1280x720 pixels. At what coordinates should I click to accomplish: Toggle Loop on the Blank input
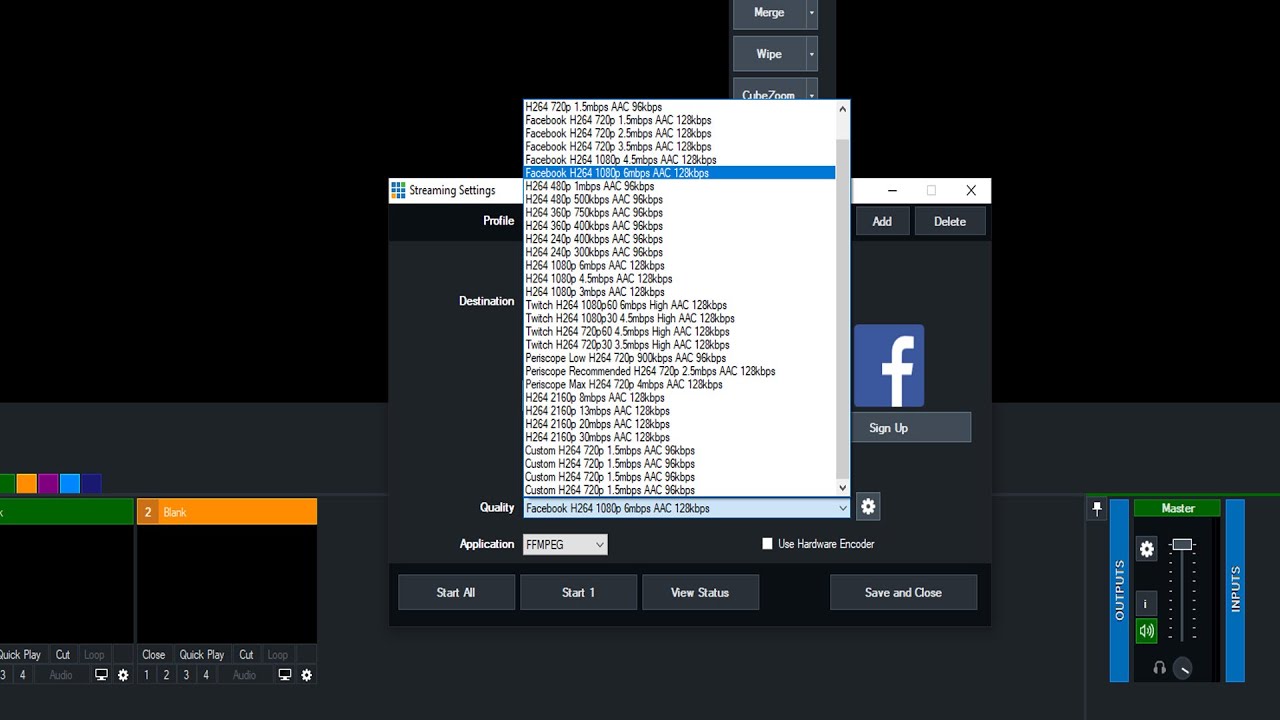[x=278, y=655]
